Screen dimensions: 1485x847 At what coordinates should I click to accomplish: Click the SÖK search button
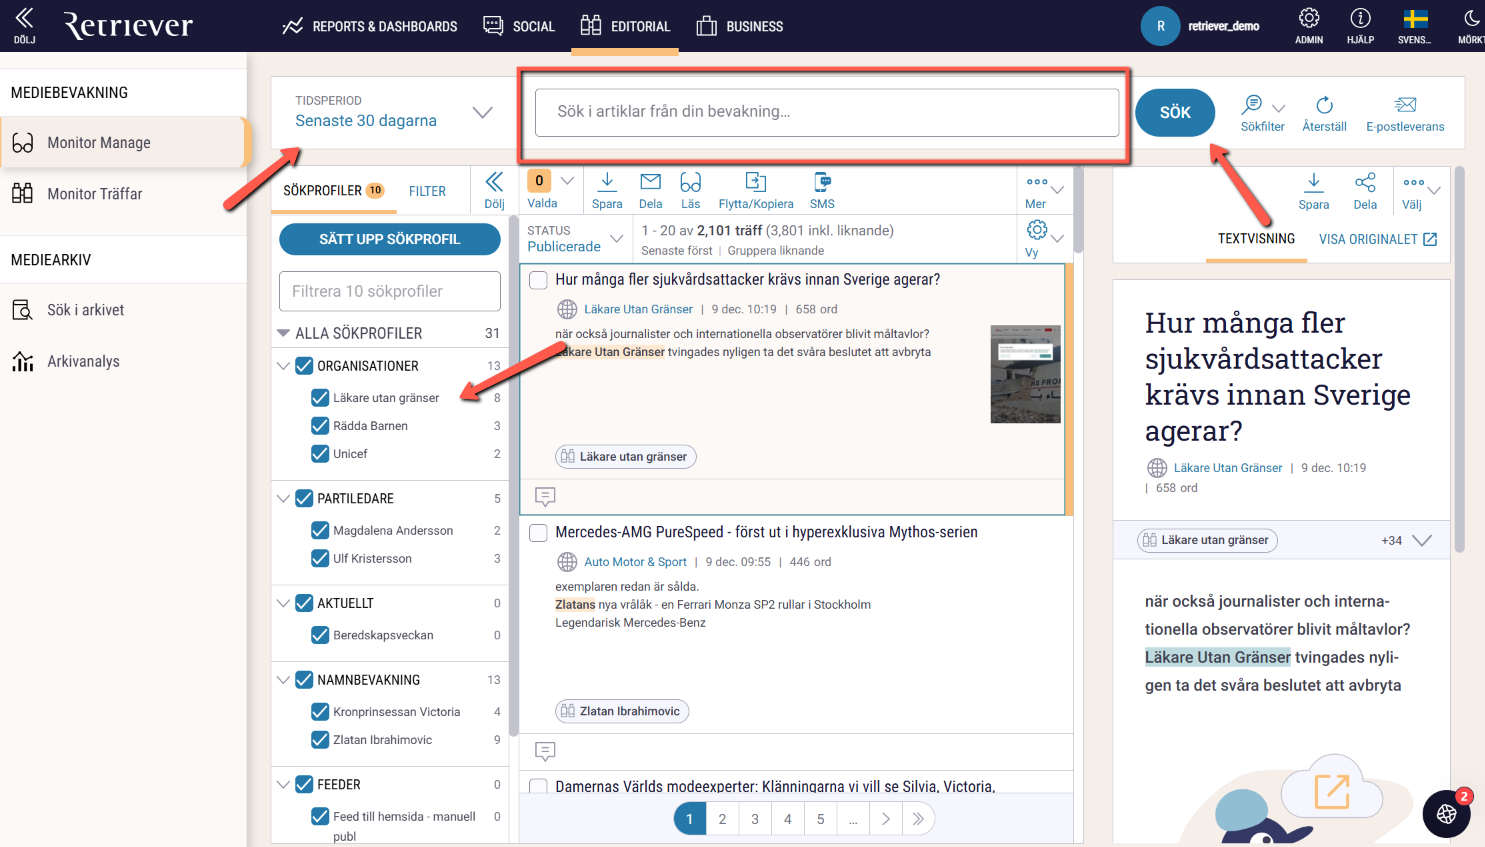tap(1175, 112)
